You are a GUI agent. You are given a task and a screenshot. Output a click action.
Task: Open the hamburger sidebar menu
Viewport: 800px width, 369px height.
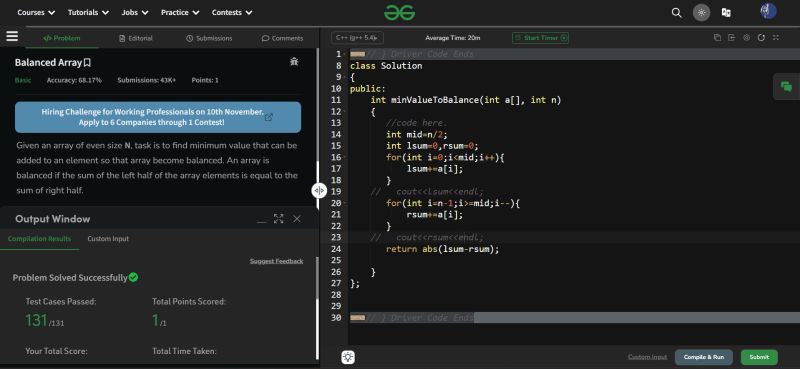click(12, 36)
